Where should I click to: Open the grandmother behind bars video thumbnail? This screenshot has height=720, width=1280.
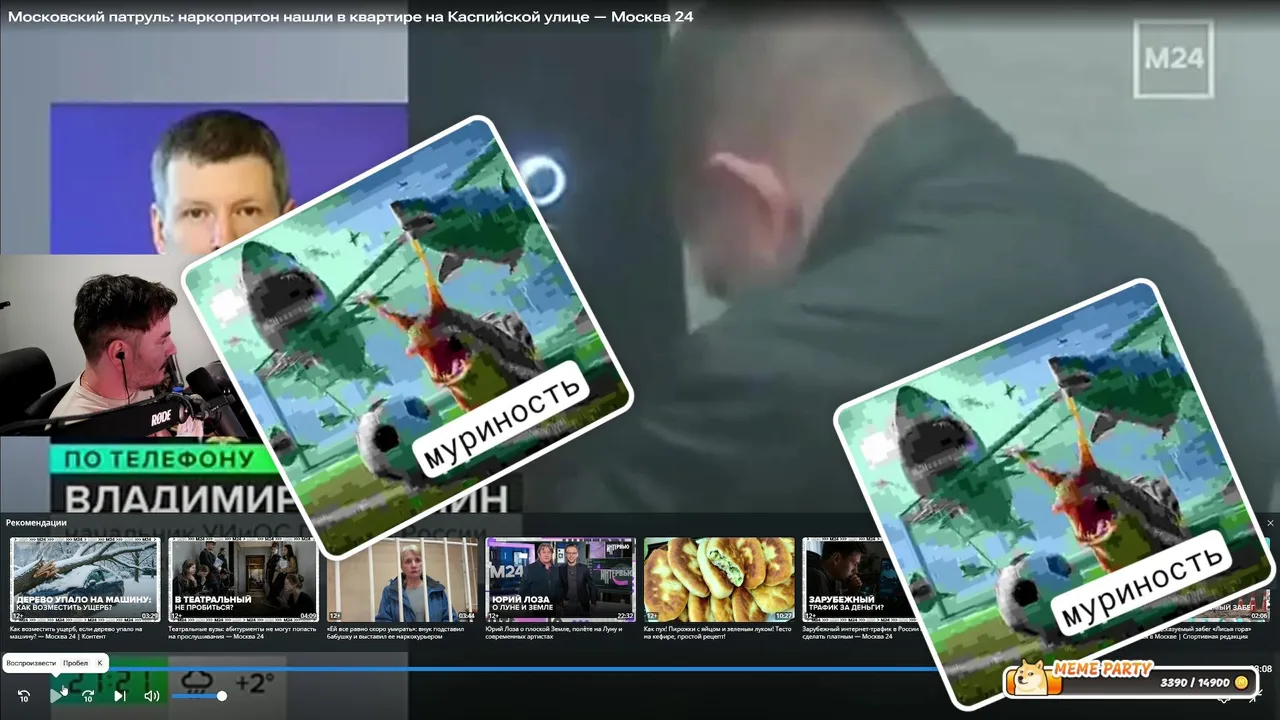pos(402,580)
